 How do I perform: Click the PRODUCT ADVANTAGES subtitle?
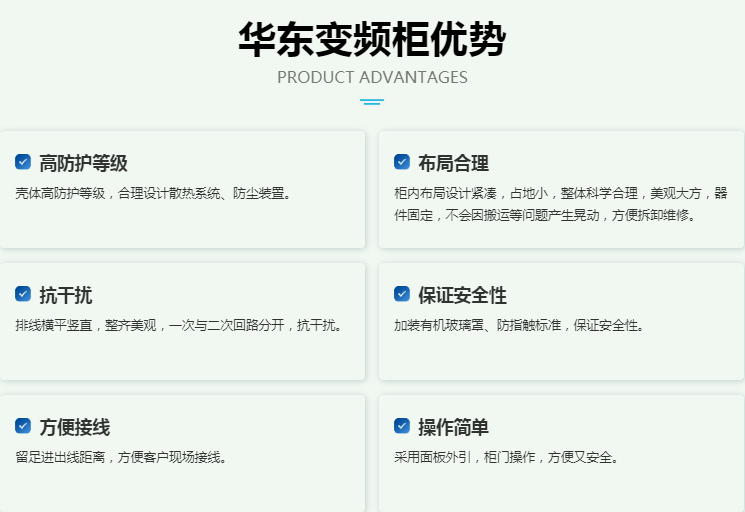pyautogui.click(x=372, y=77)
